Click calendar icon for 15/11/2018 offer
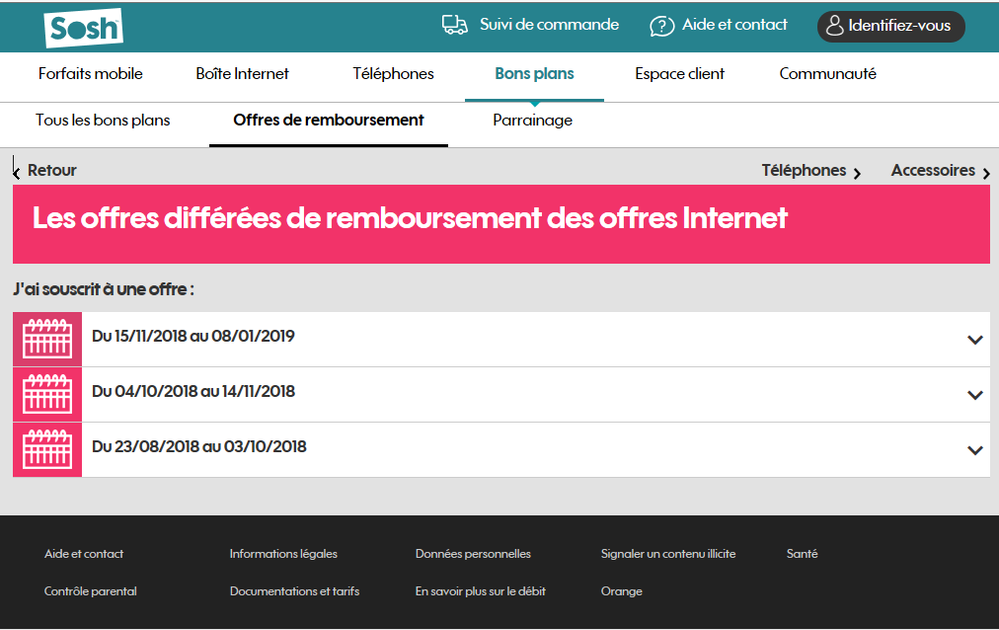The height and width of the screenshot is (630, 999). [x=47, y=339]
